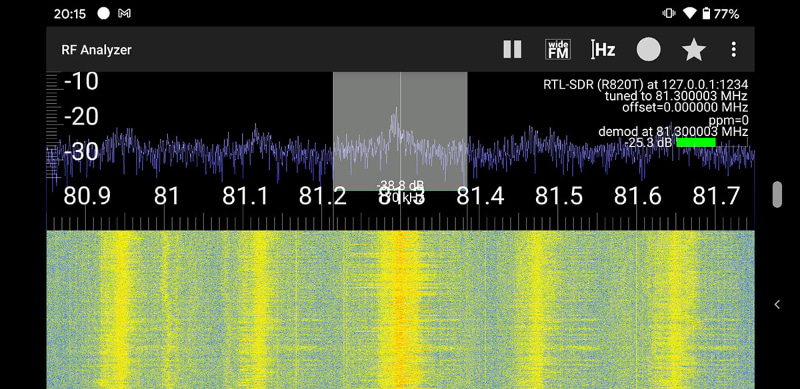Tap the 81.1 frequency axis label
This screenshot has height=389, width=800.
[245, 197]
